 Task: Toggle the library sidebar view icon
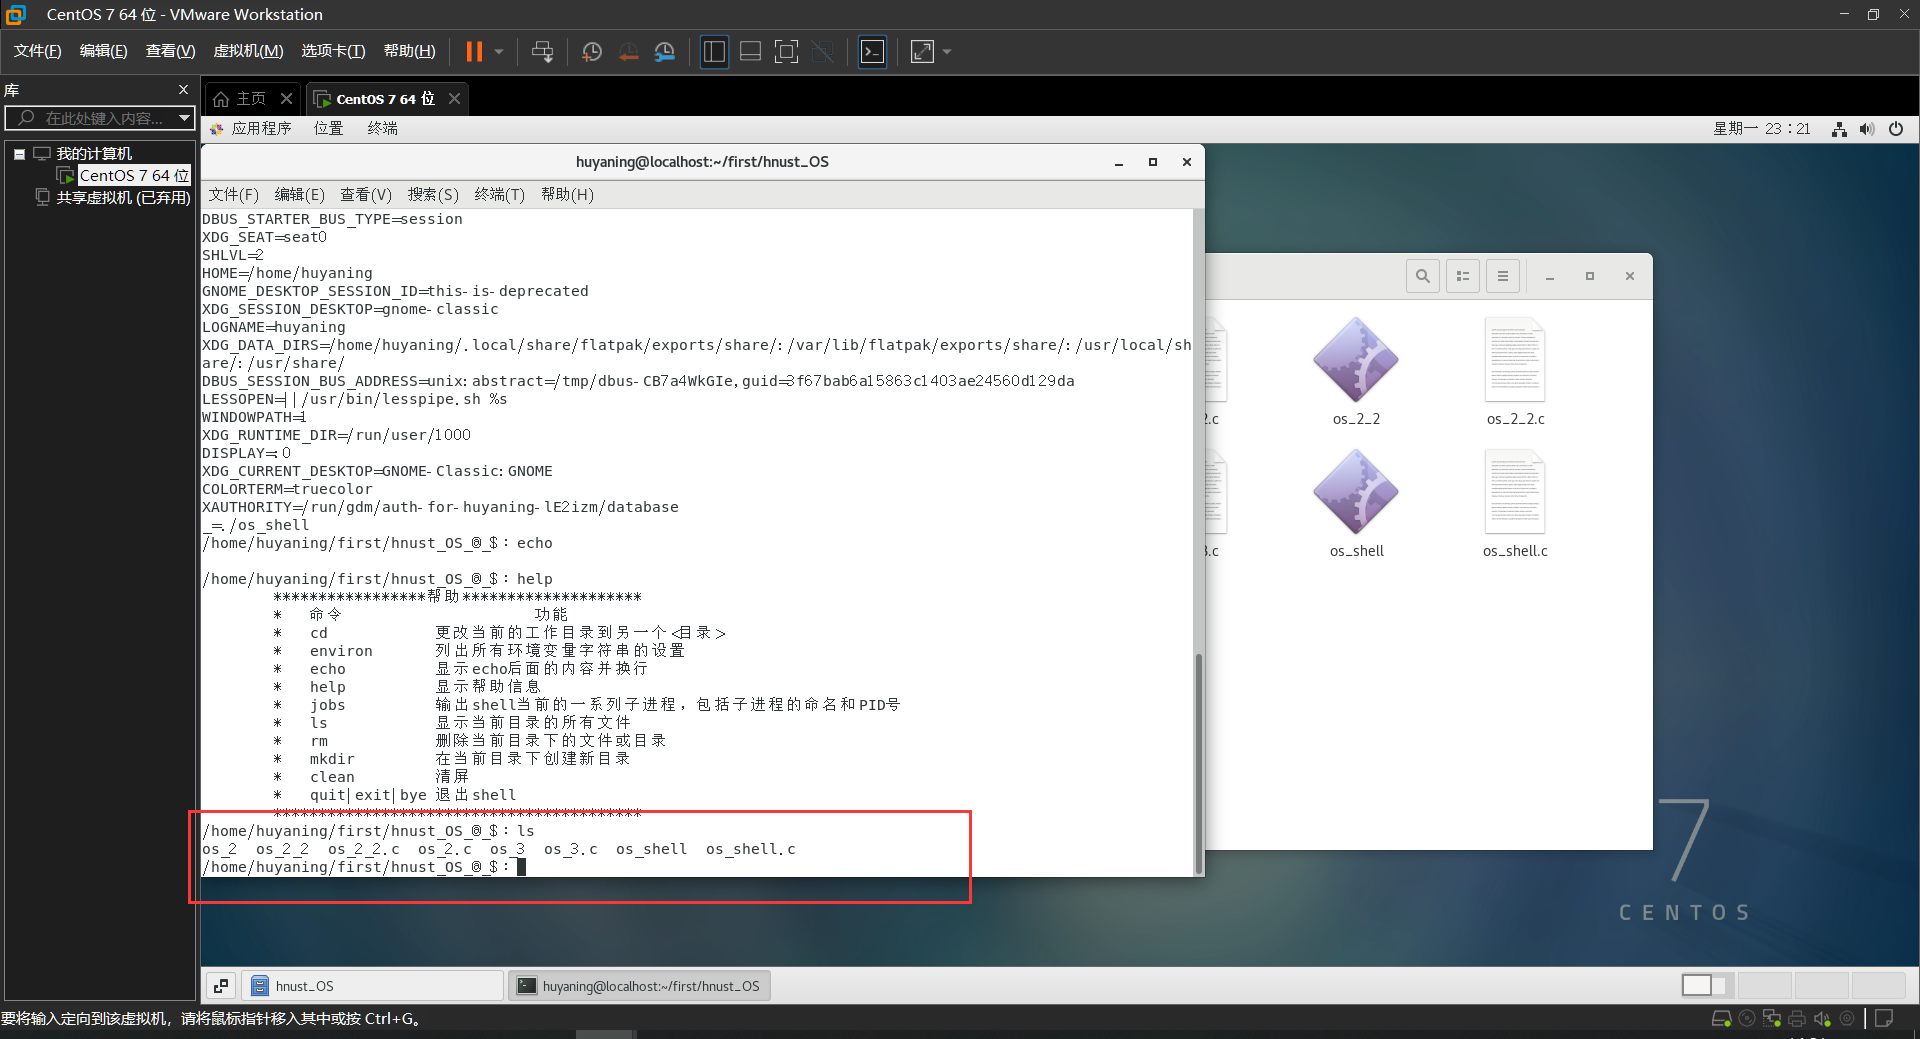click(x=714, y=51)
